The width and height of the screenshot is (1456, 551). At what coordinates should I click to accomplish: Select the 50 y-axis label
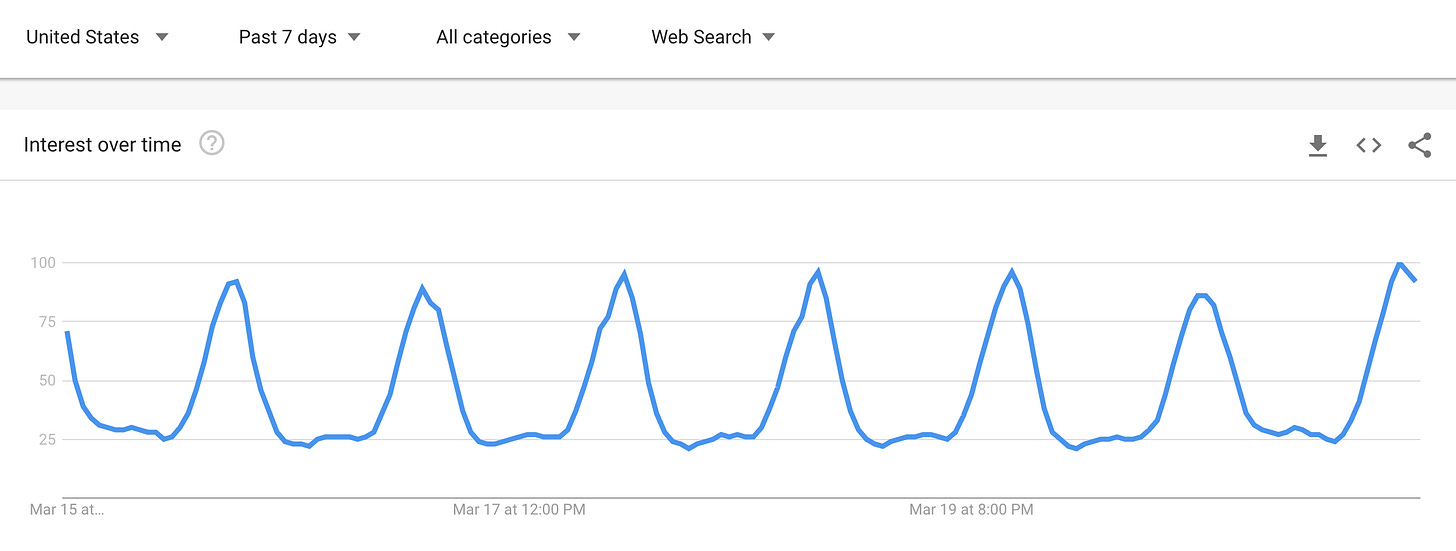click(x=47, y=380)
